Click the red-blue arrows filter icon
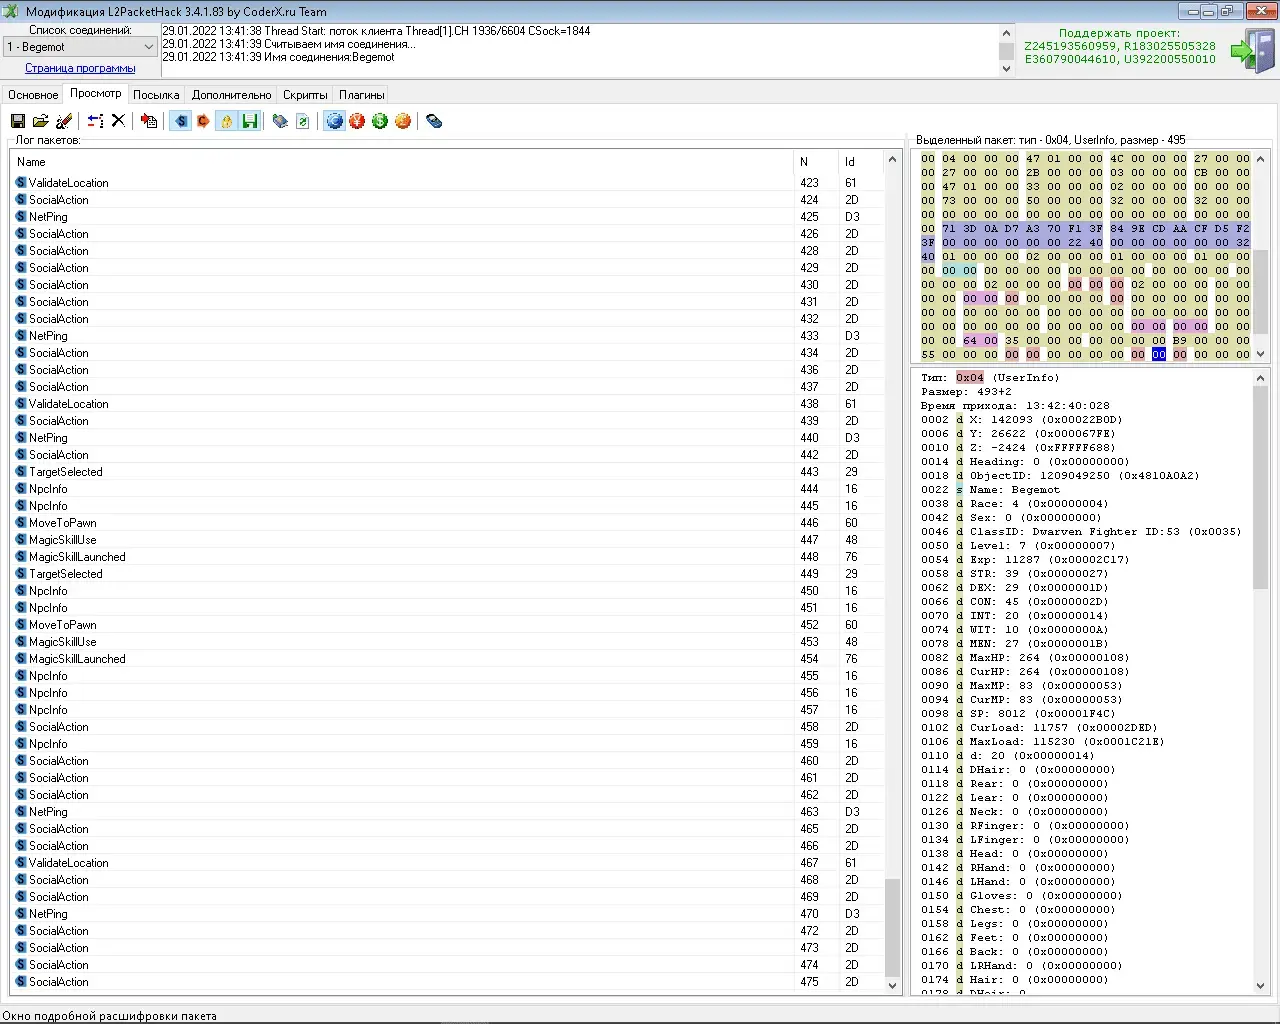 (x=95, y=121)
